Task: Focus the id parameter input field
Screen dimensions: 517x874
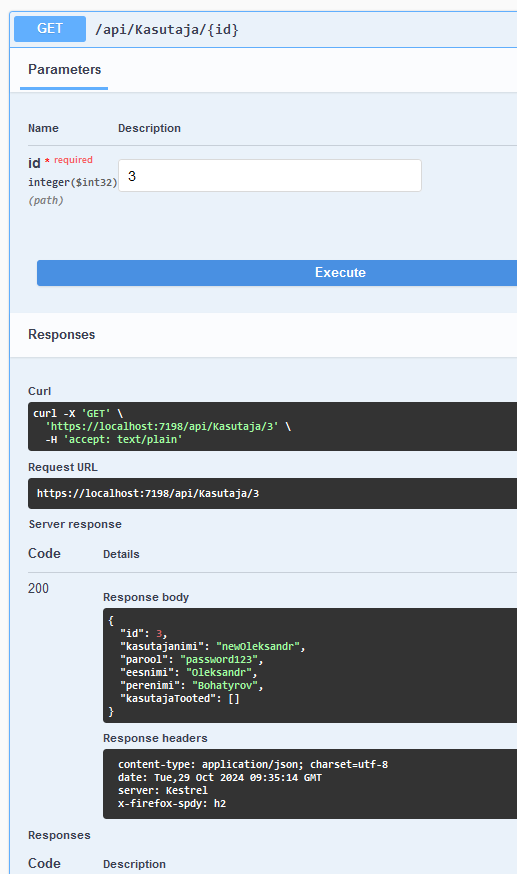Action: pos(270,176)
